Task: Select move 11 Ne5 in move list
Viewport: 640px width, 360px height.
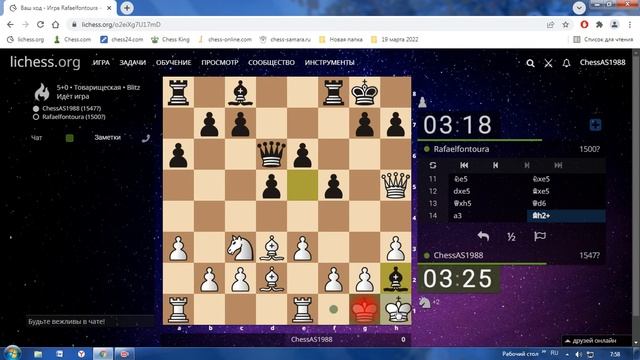Action: tap(488, 179)
